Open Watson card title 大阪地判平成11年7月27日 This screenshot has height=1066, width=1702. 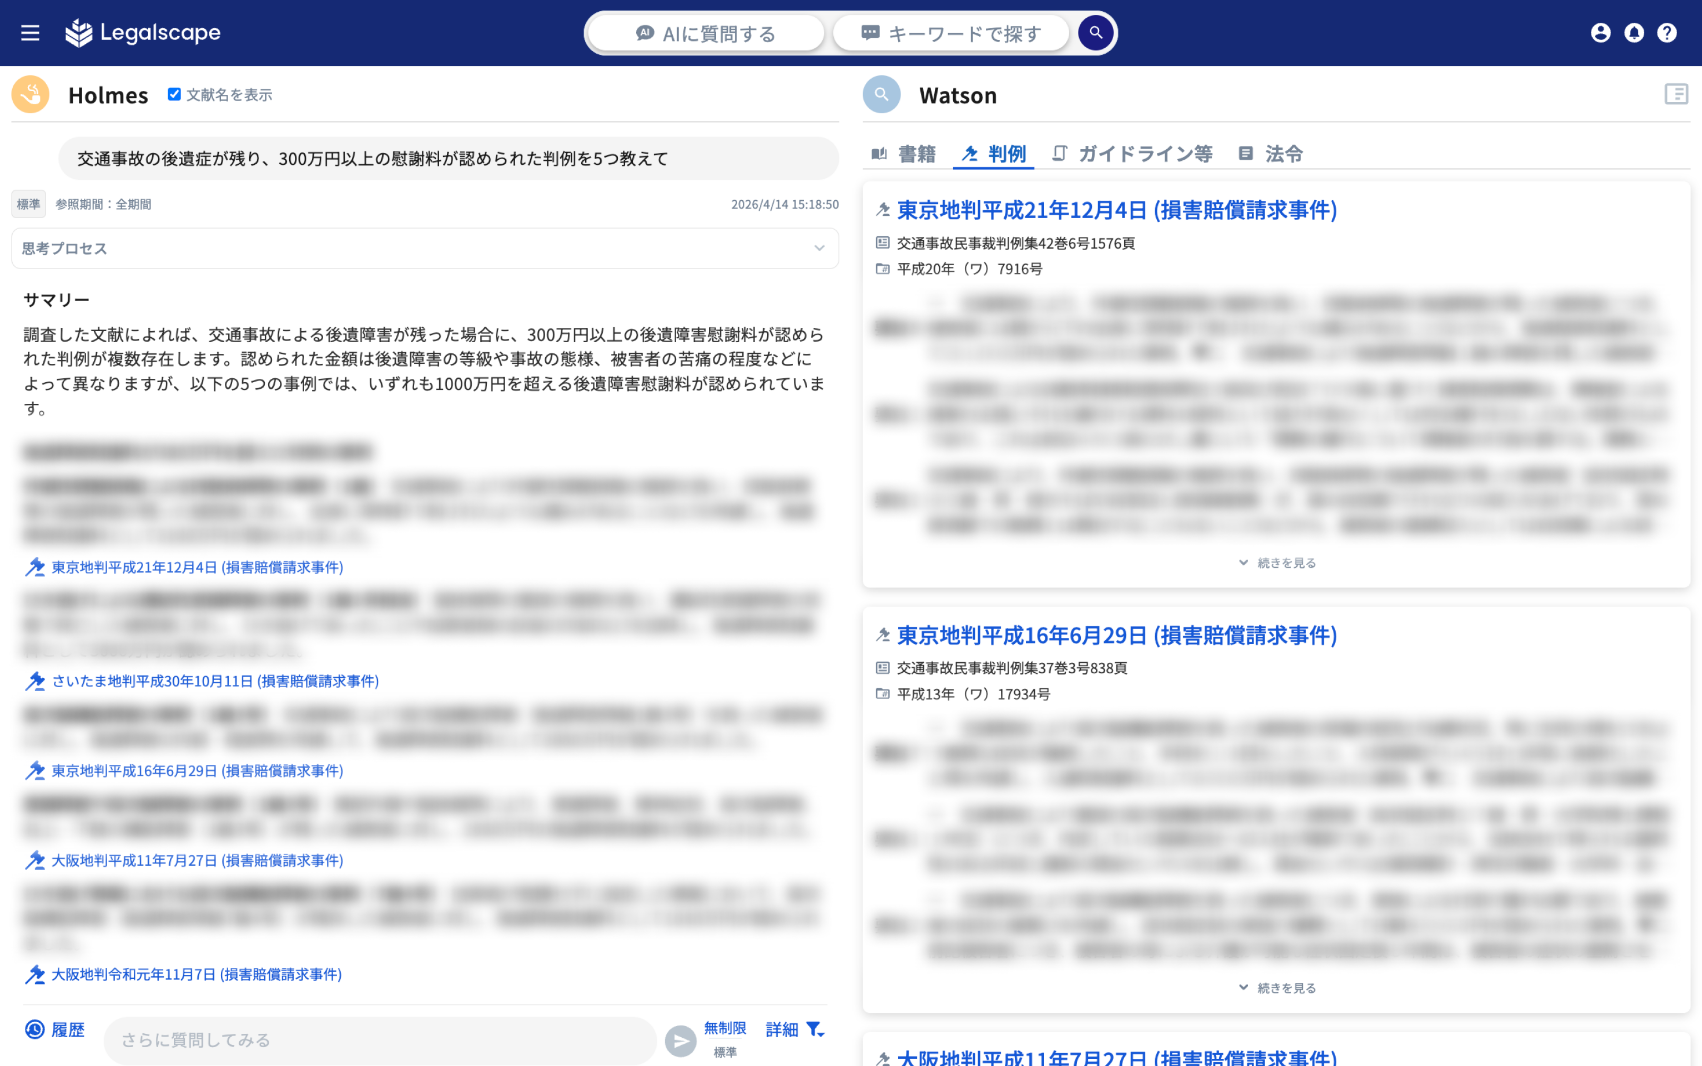(x=1117, y=1057)
